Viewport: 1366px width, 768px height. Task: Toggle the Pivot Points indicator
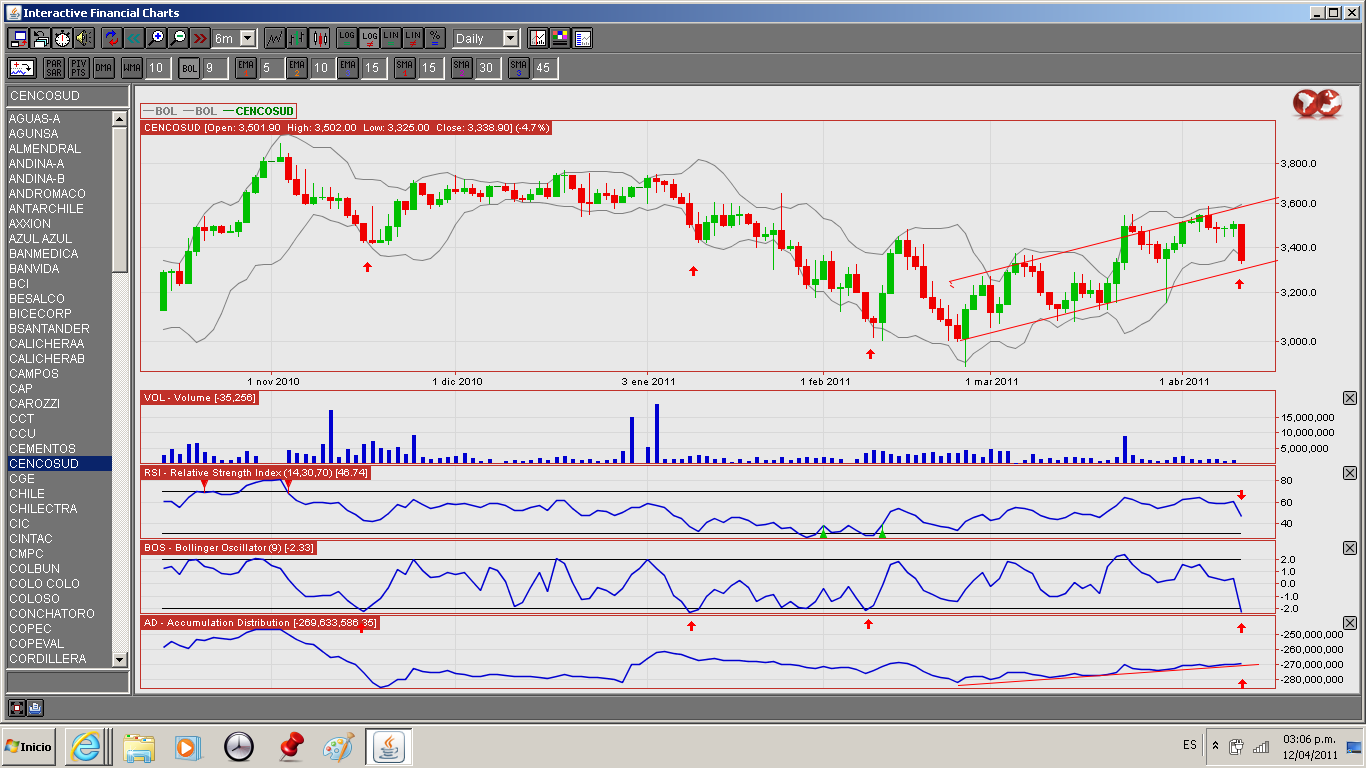(78, 68)
